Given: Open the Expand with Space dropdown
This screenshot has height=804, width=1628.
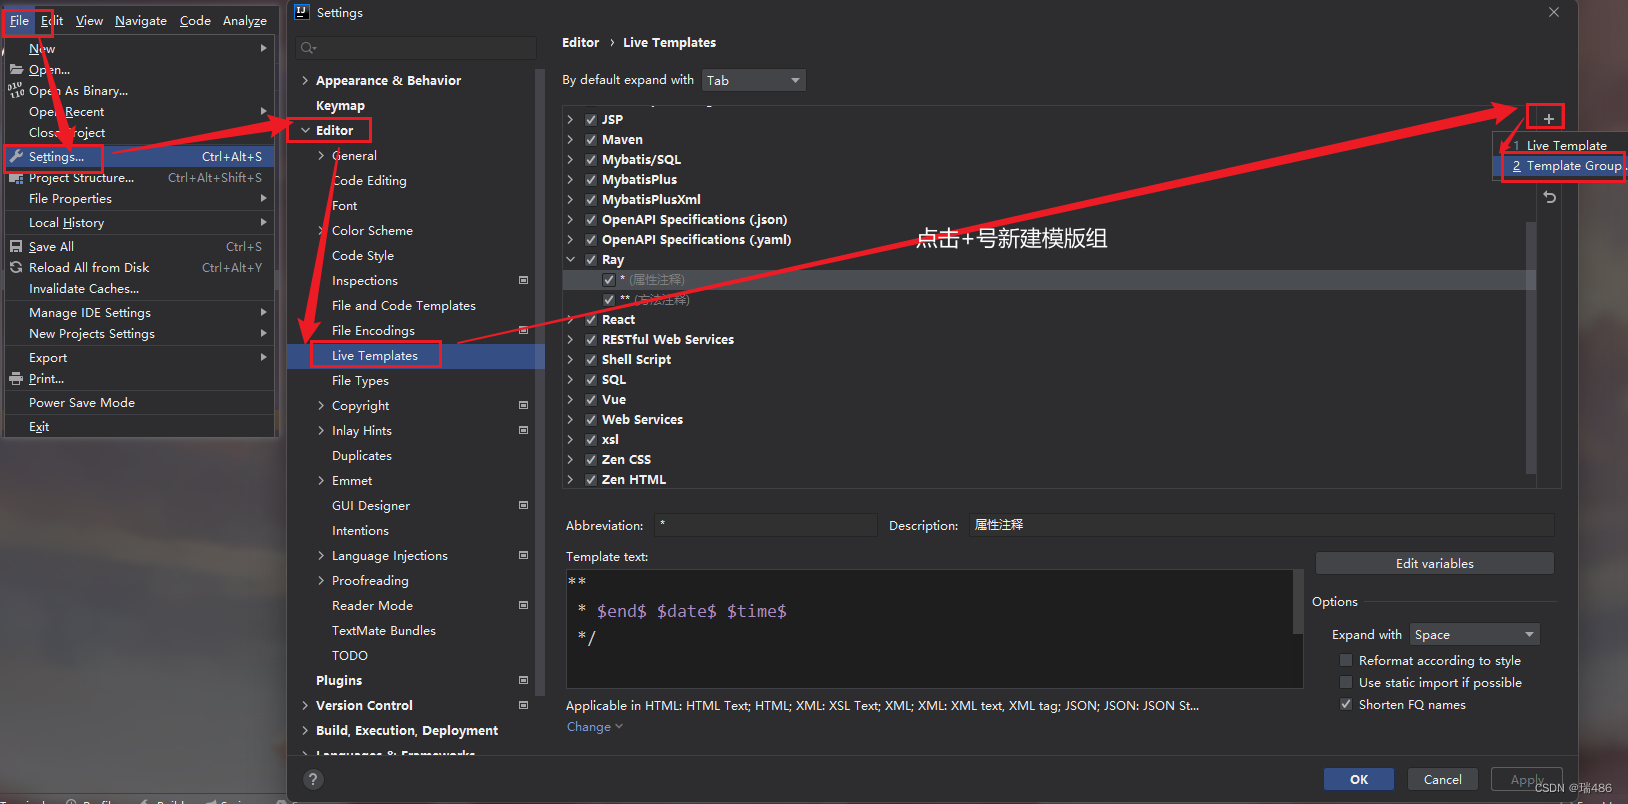Looking at the screenshot, I should click(x=1475, y=634).
